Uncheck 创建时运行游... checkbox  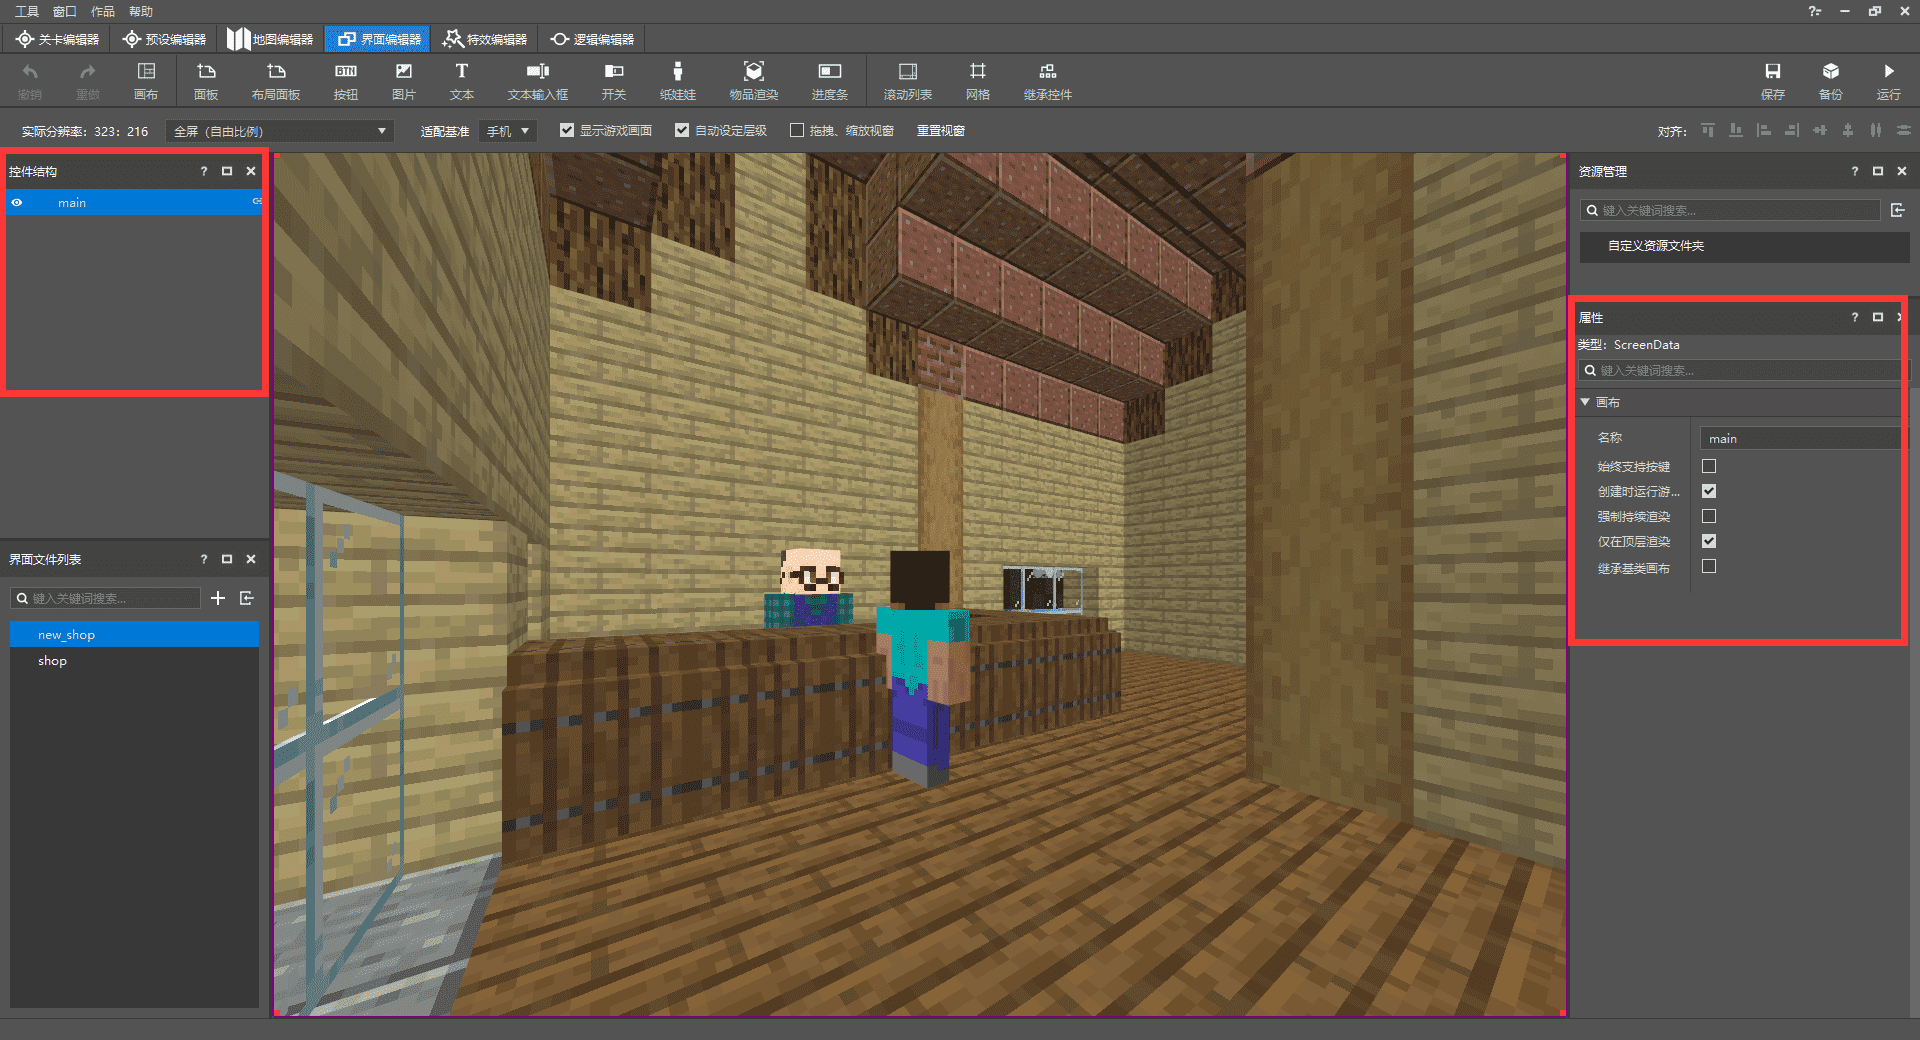1709,491
